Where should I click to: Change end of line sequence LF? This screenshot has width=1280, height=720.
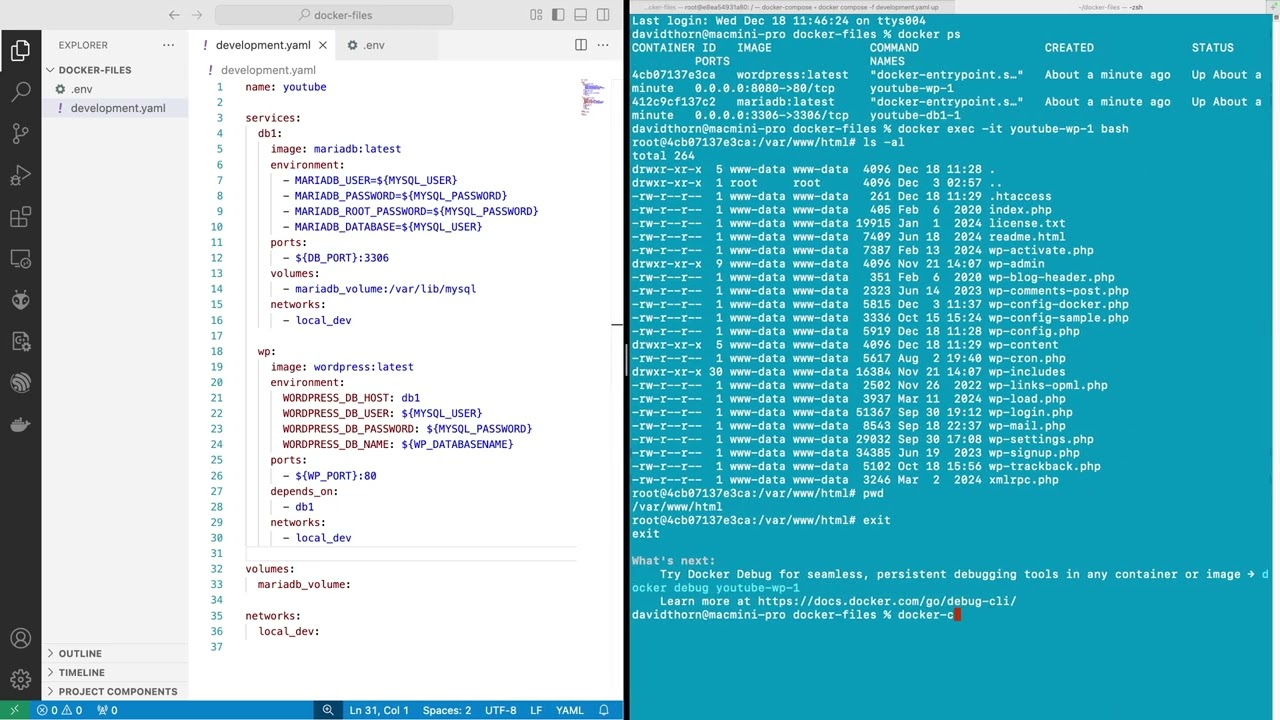point(536,710)
